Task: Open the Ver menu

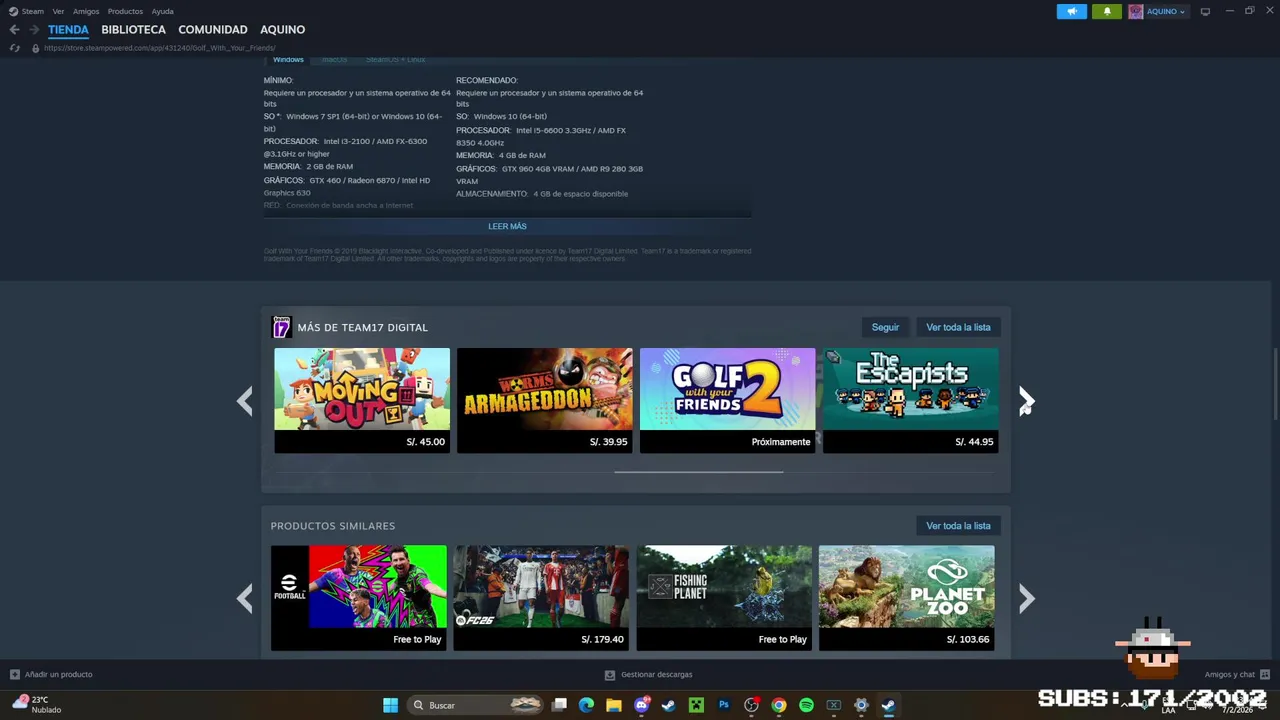Action: point(58,11)
